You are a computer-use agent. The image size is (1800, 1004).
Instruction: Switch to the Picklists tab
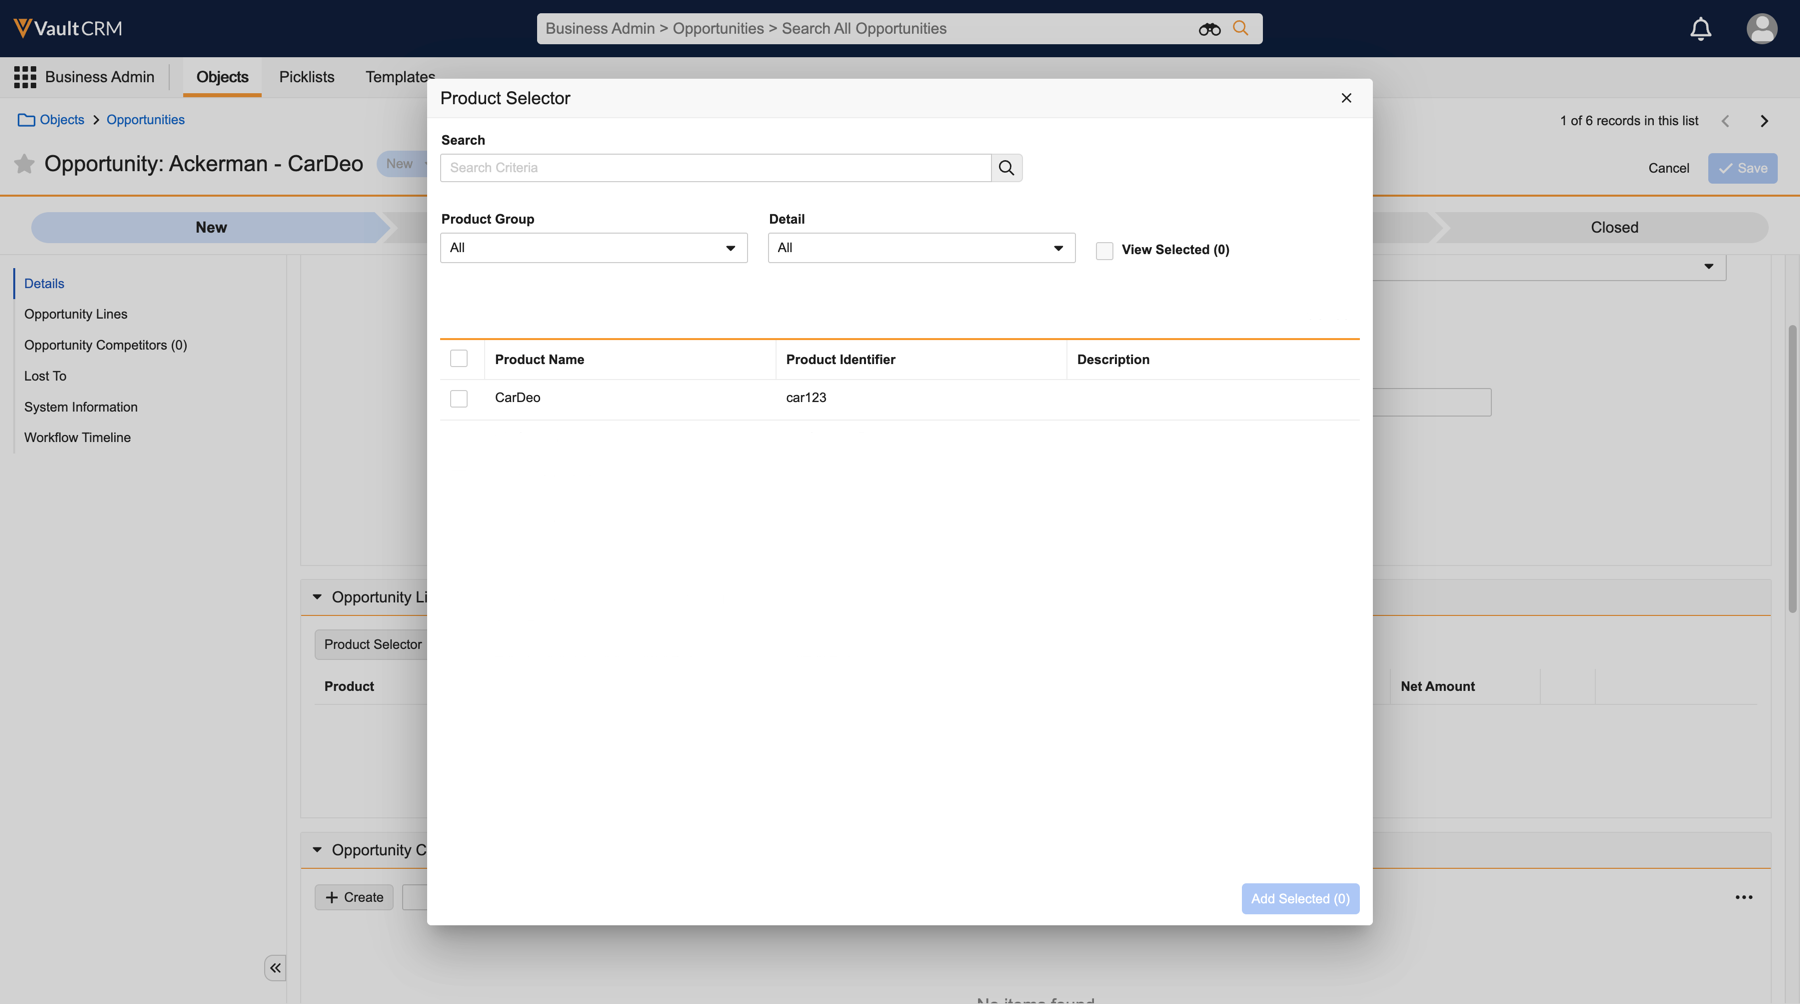306,77
